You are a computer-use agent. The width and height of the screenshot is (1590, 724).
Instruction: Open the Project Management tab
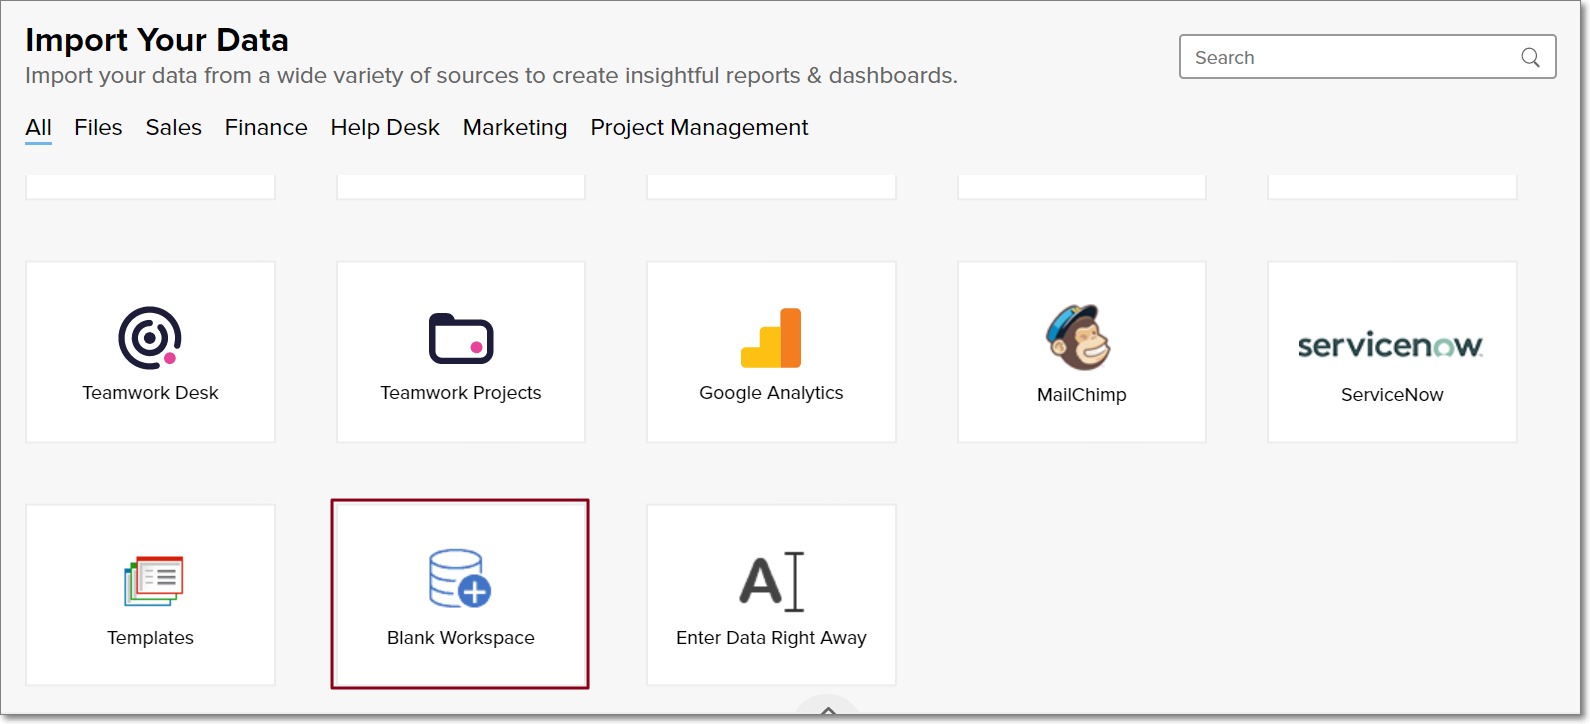[x=699, y=128]
